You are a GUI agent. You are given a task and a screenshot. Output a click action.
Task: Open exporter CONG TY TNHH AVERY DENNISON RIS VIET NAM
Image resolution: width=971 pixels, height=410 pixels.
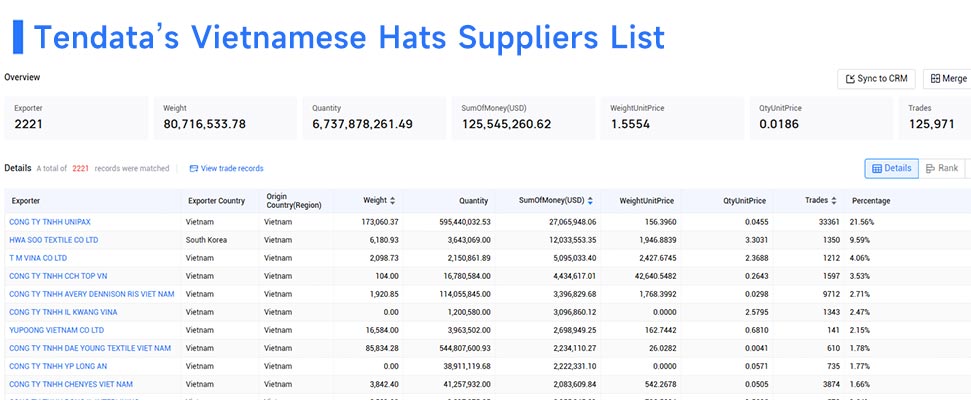(x=92, y=294)
